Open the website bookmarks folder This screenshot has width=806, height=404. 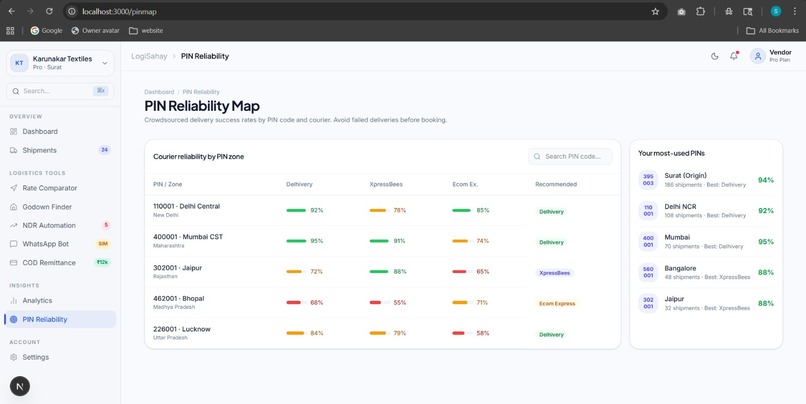click(146, 31)
